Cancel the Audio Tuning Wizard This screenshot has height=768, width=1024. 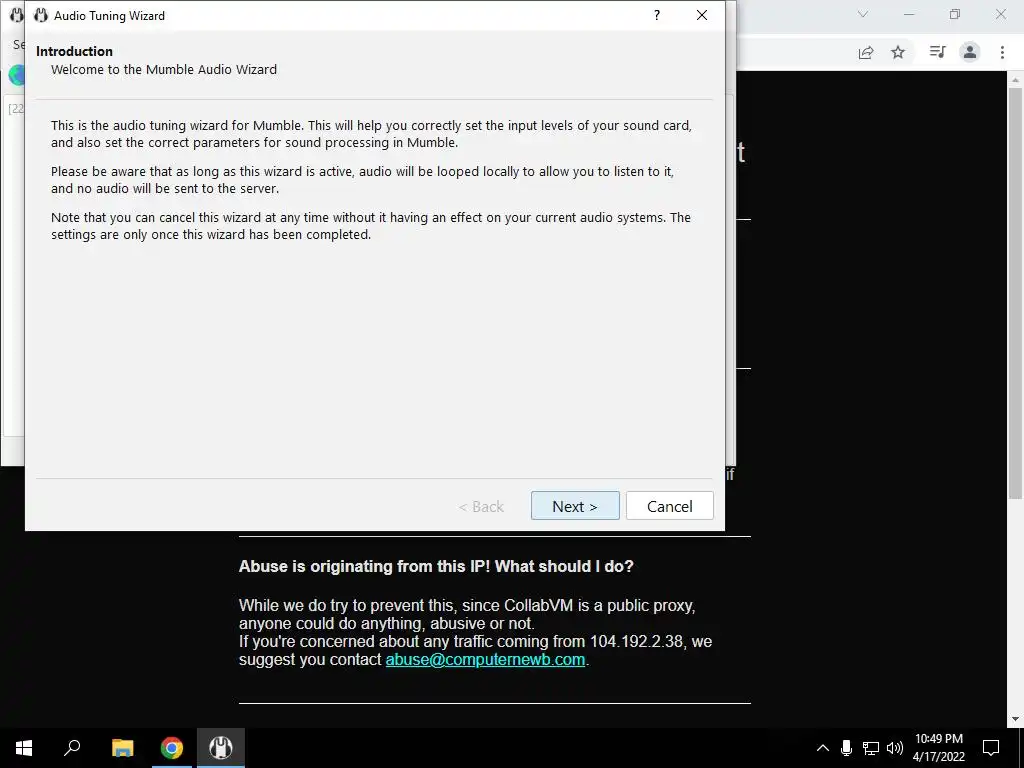(x=669, y=506)
